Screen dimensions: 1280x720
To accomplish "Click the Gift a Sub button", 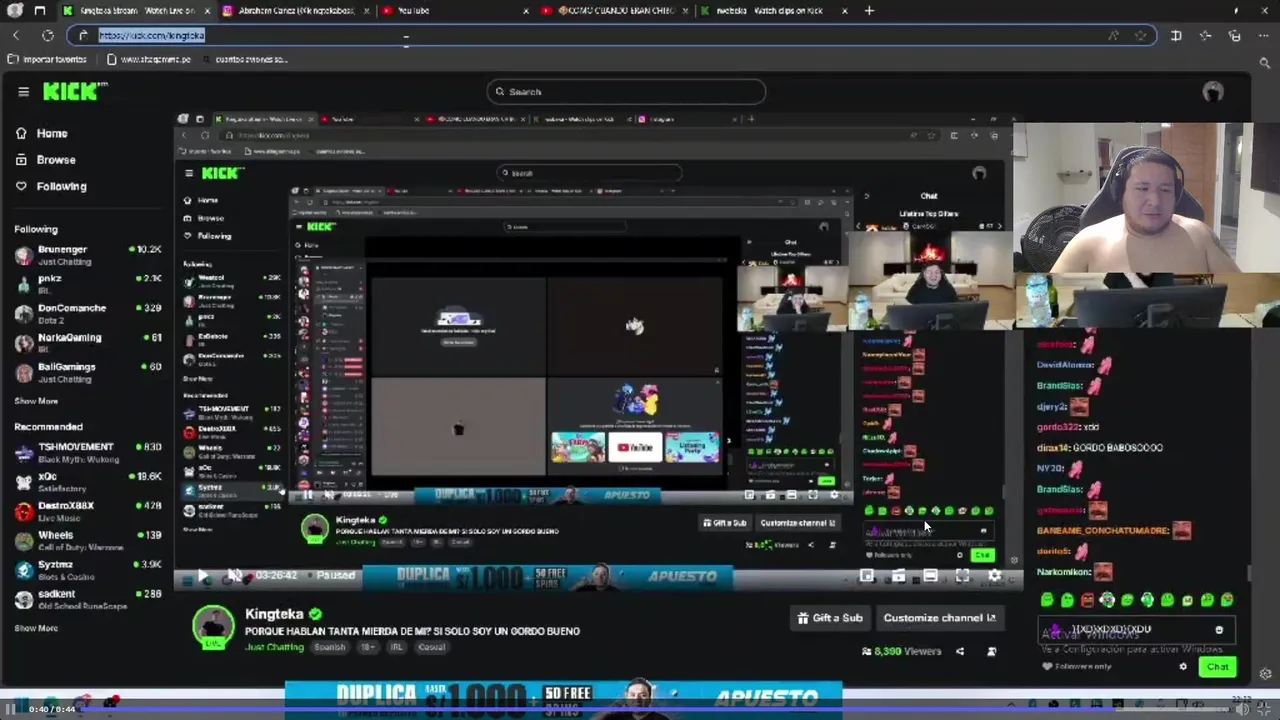I will click(830, 618).
